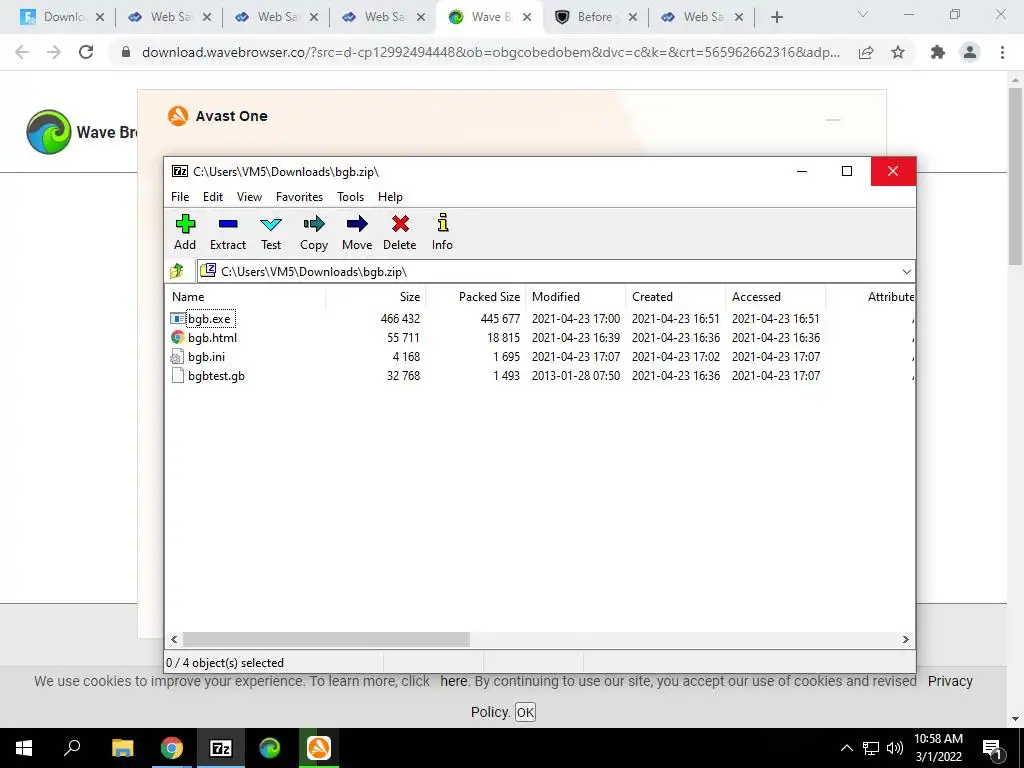Click the Chrome page vertical scrollbar

[x=1014, y=175]
